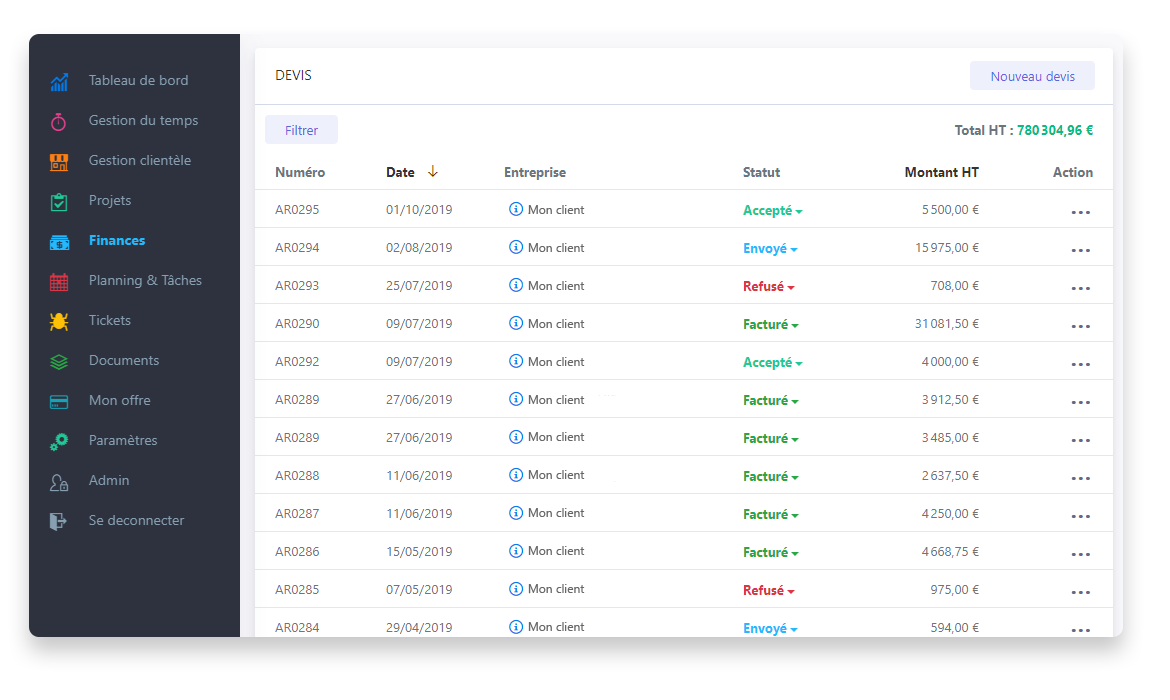Open the Envoyé status dropdown for AR0294

click(x=770, y=249)
